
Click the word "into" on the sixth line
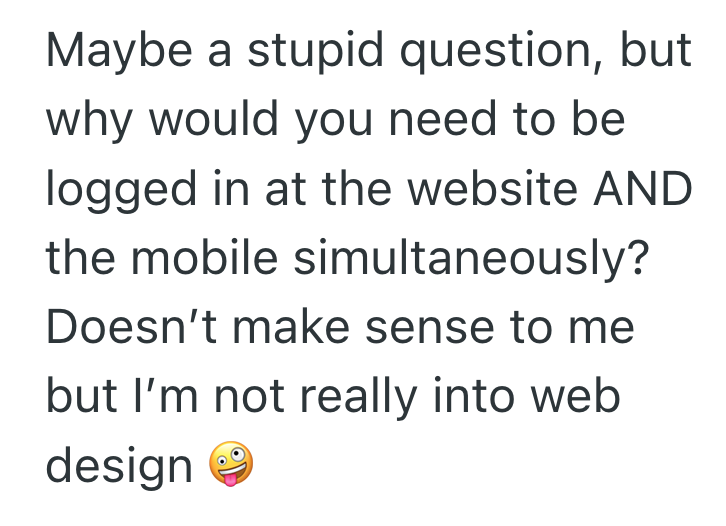pos(482,397)
